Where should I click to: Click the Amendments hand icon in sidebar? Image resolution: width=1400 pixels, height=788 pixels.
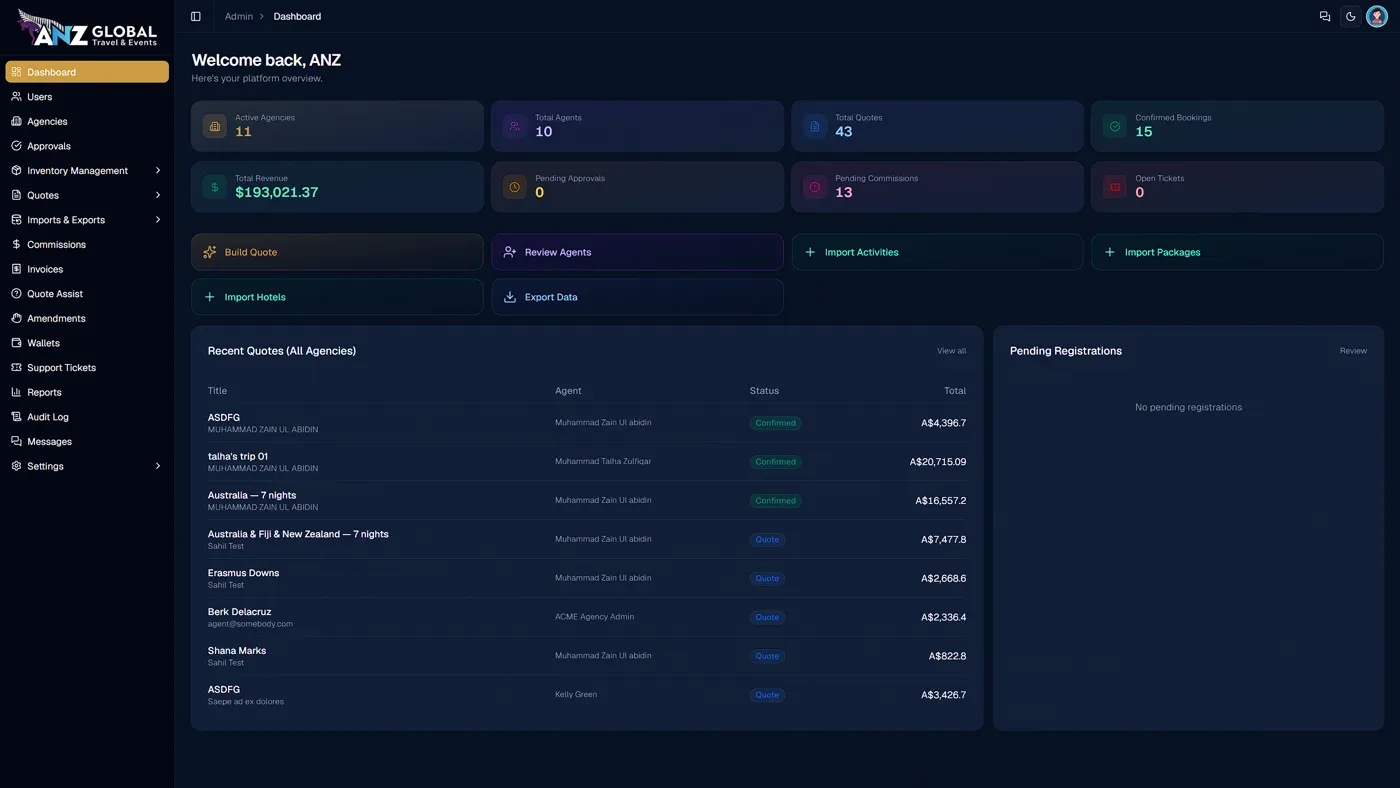pos(16,318)
